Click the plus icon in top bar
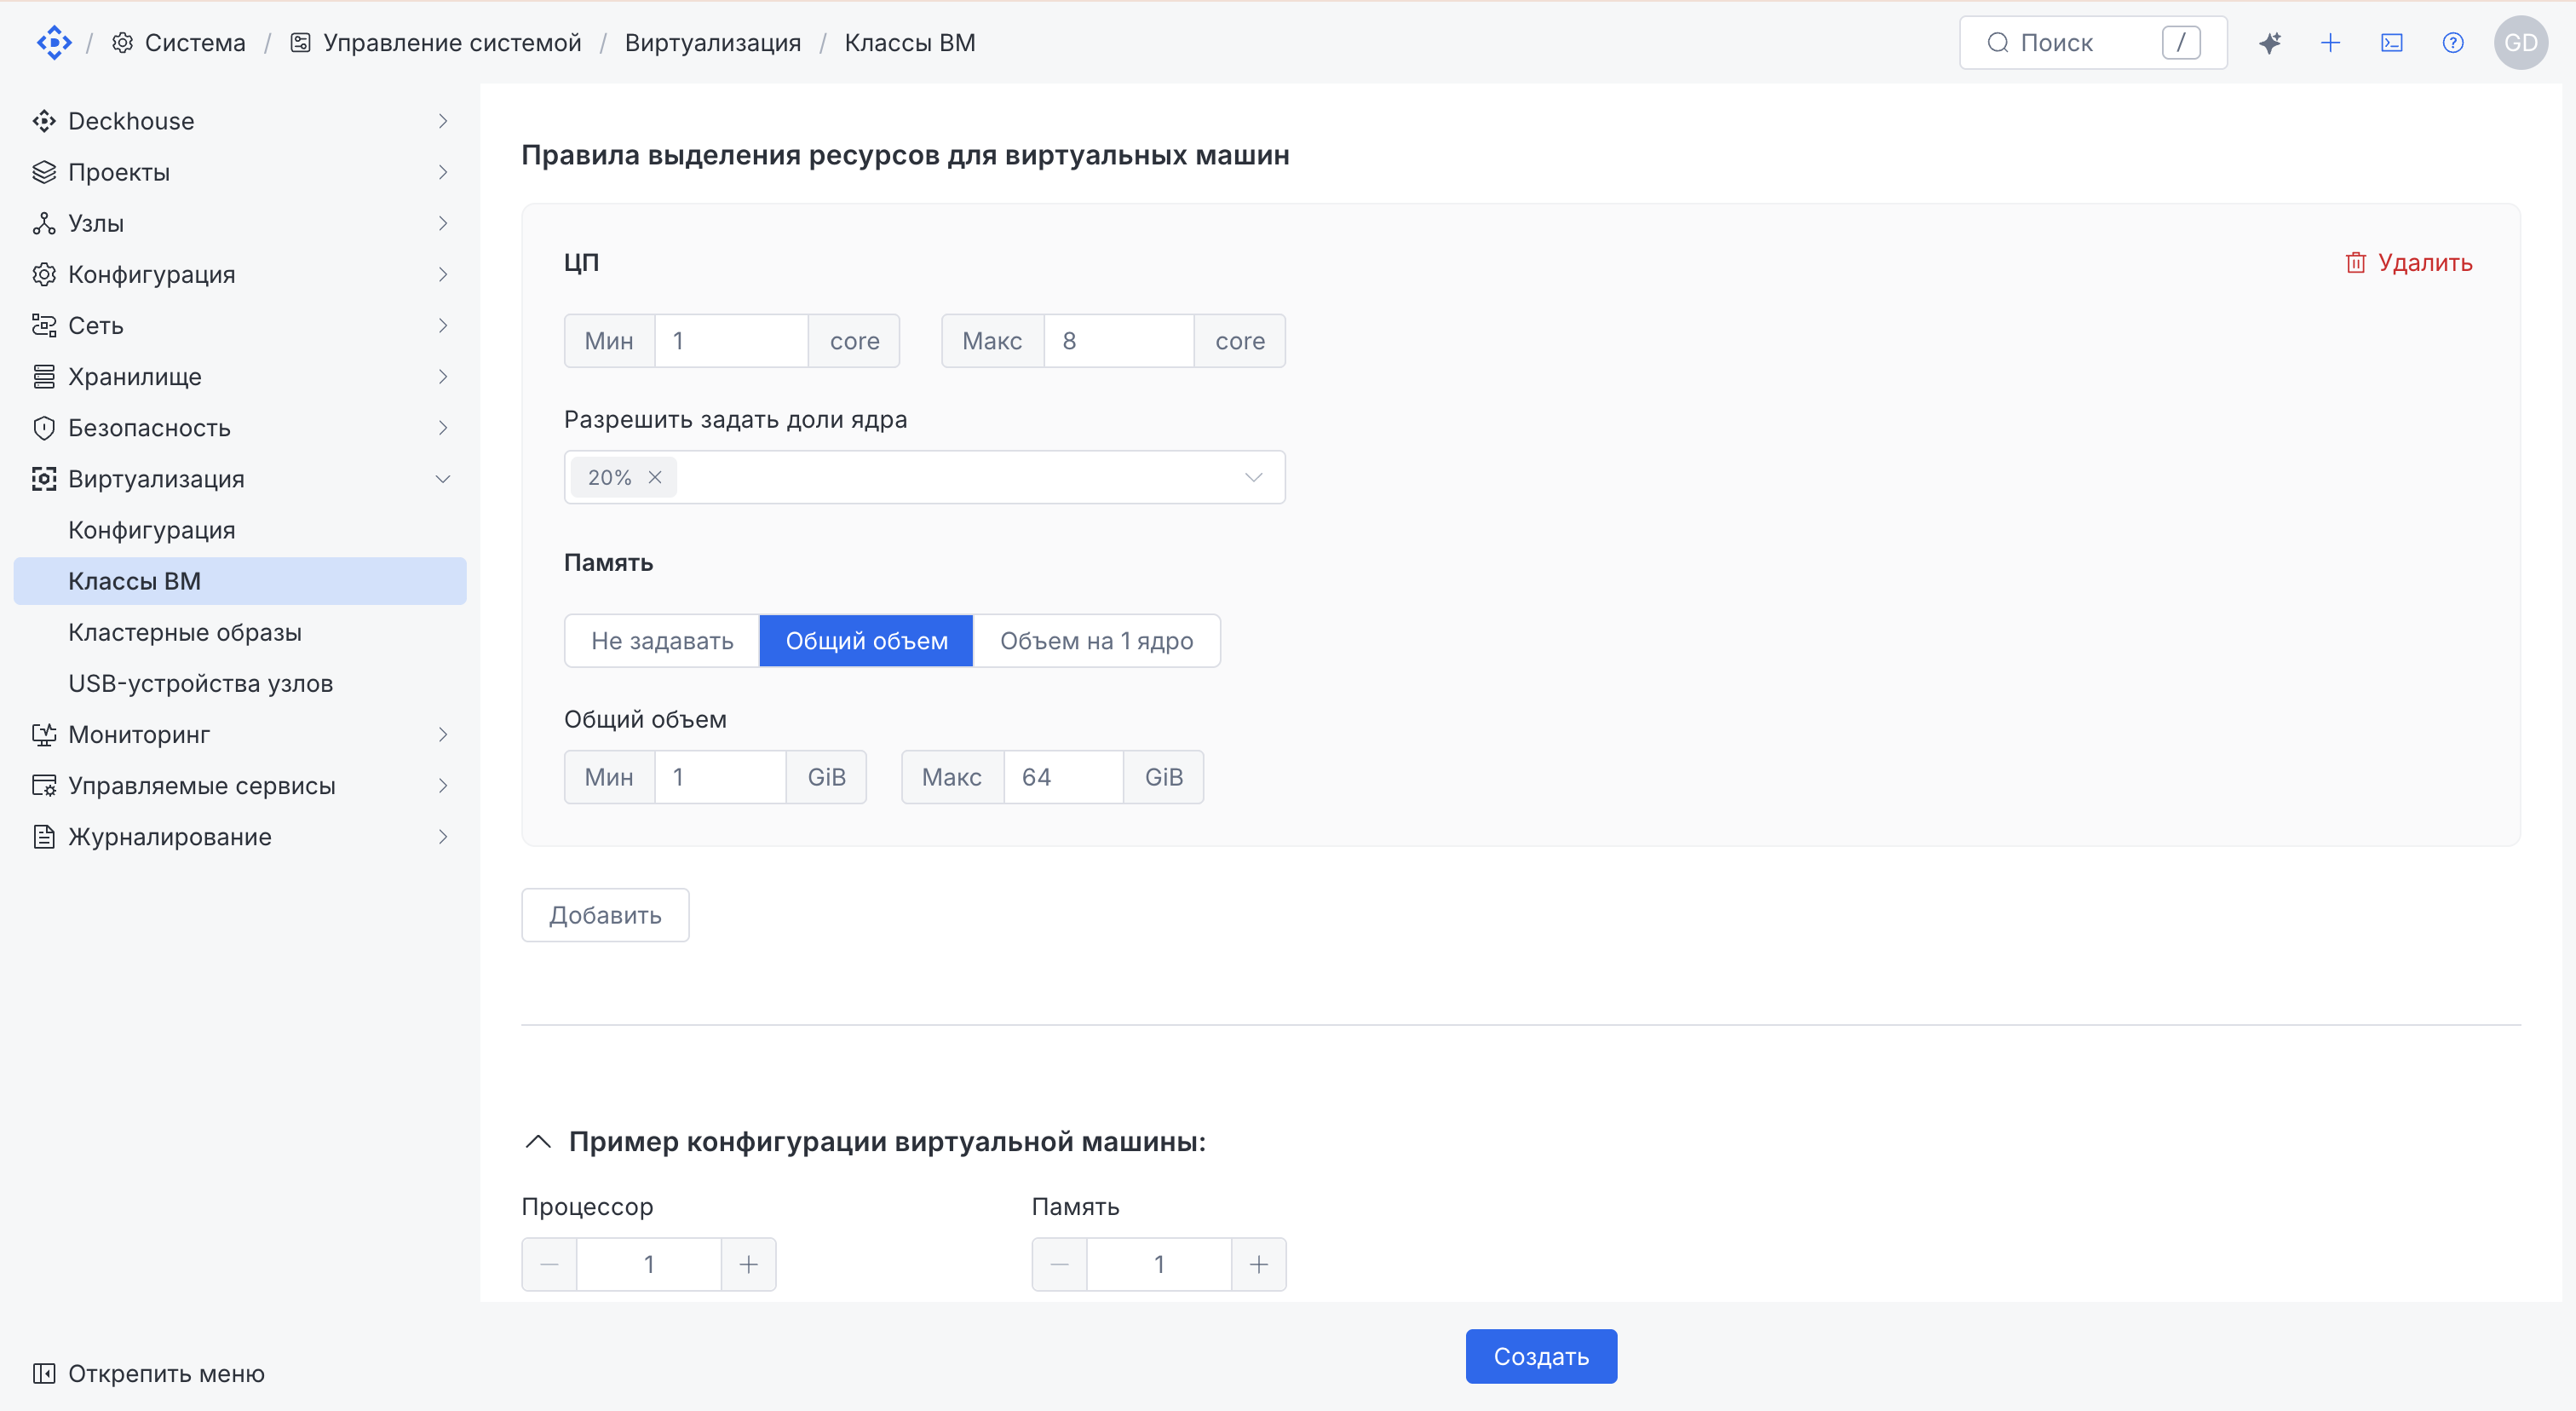The width and height of the screenshot is (2576, 1411). [2331, 43]
